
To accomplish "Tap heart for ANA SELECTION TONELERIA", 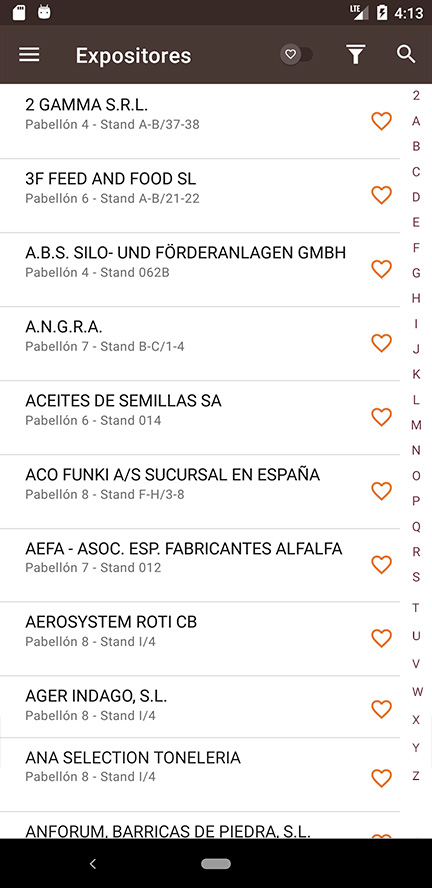I will point(381,778).
